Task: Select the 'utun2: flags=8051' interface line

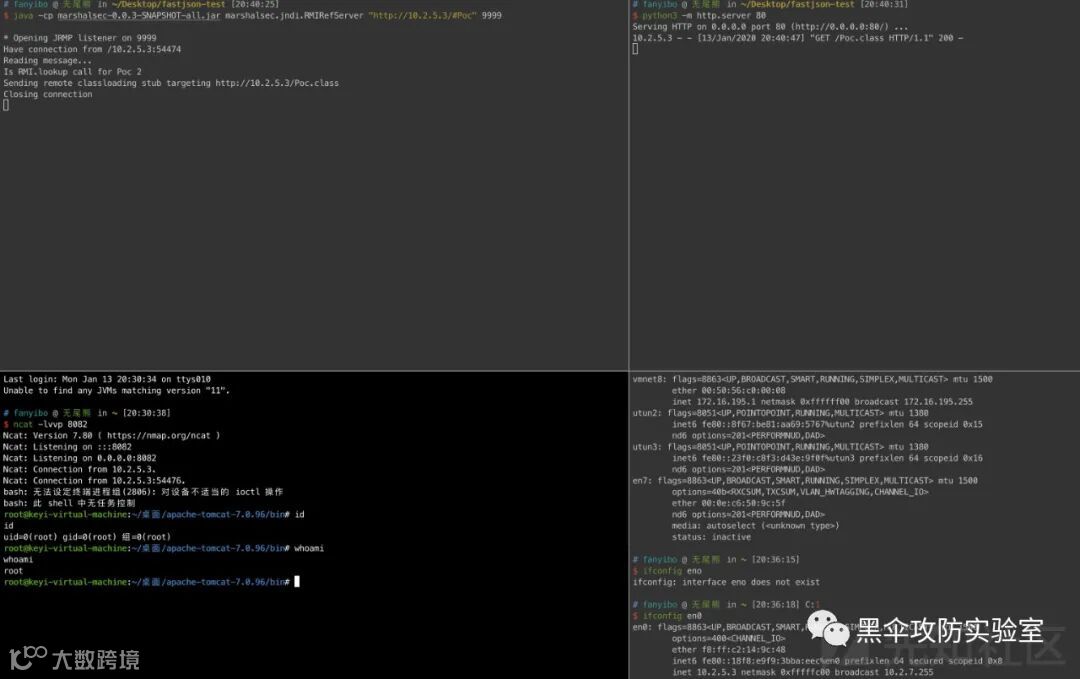Action: pyautogui.click(x=780, y=413)
